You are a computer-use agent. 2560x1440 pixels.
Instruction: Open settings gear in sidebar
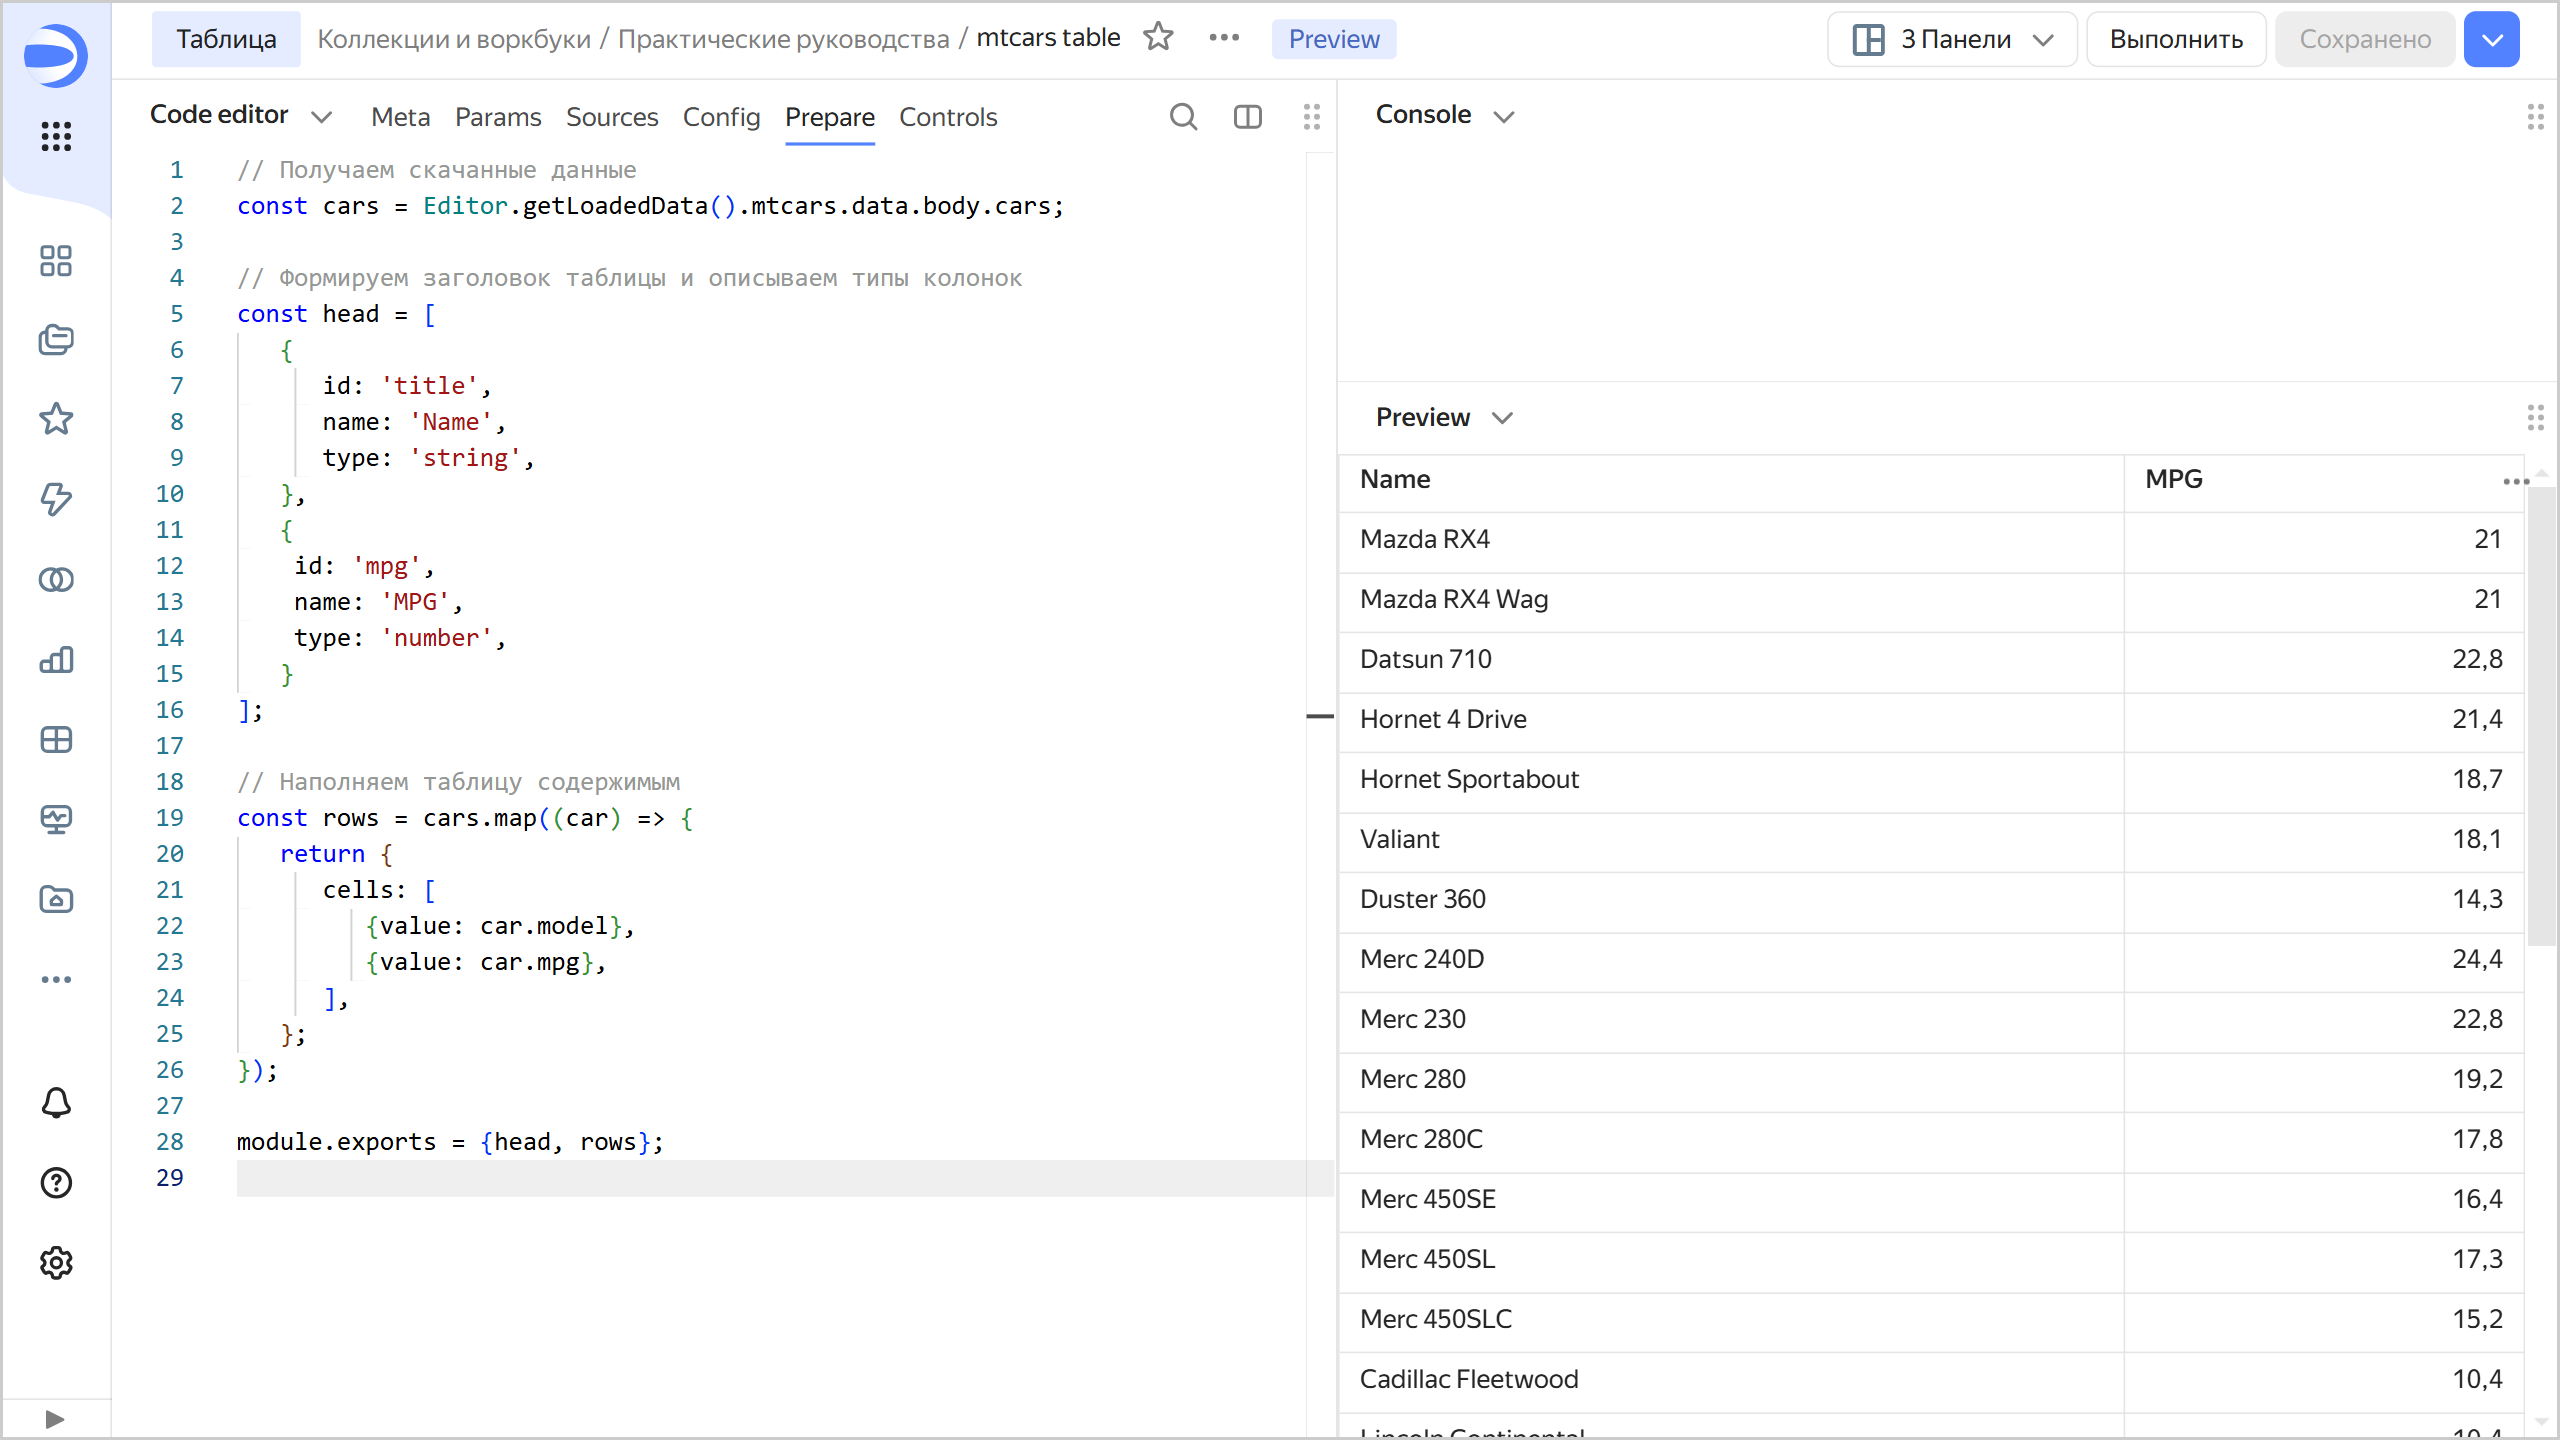click(56, 1263)
